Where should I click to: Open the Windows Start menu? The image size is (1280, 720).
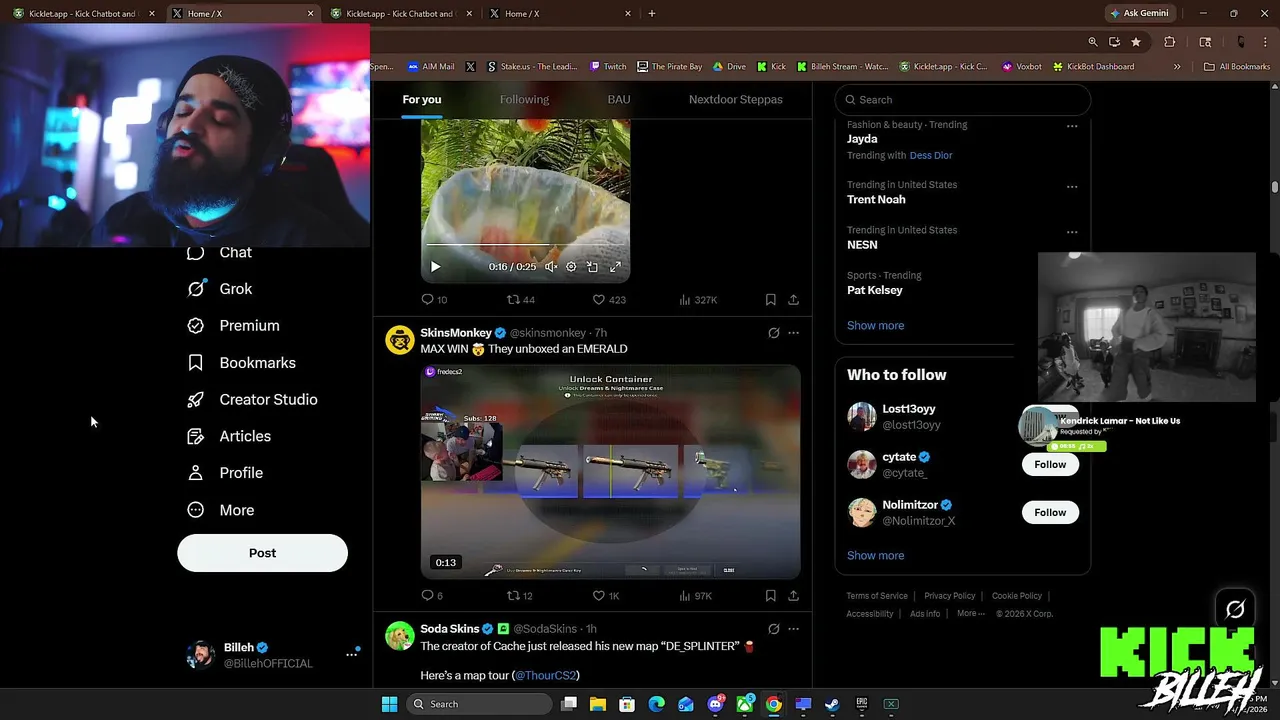(389, 704)
